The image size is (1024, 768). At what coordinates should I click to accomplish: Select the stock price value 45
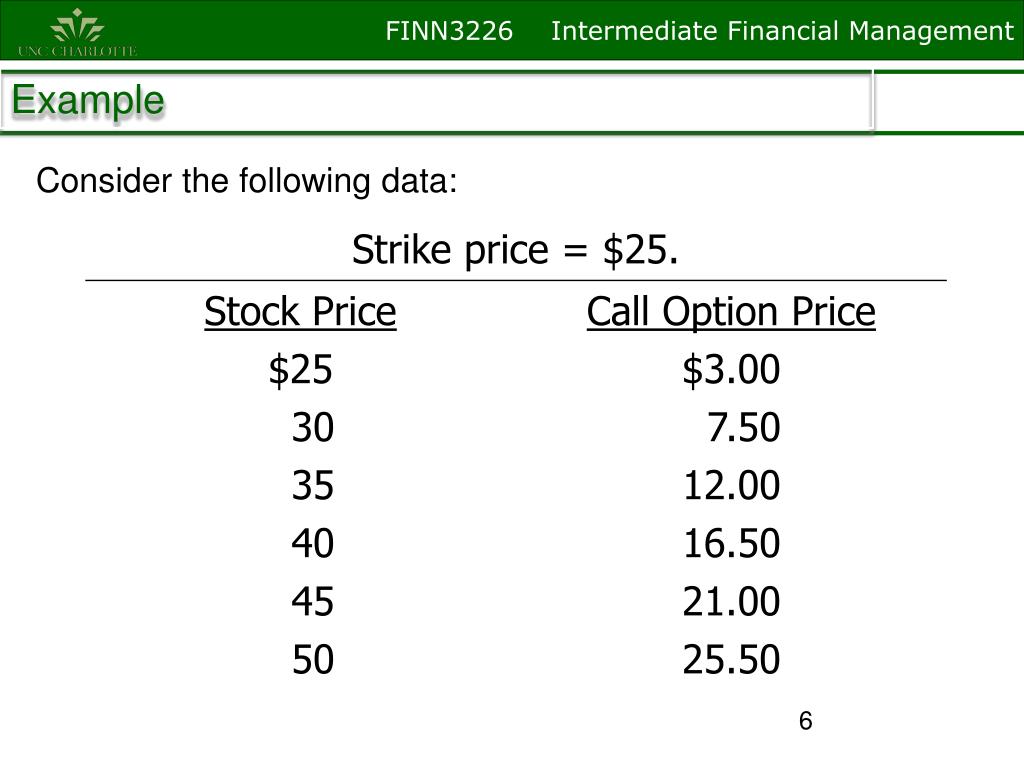click(x=313, y=601)
